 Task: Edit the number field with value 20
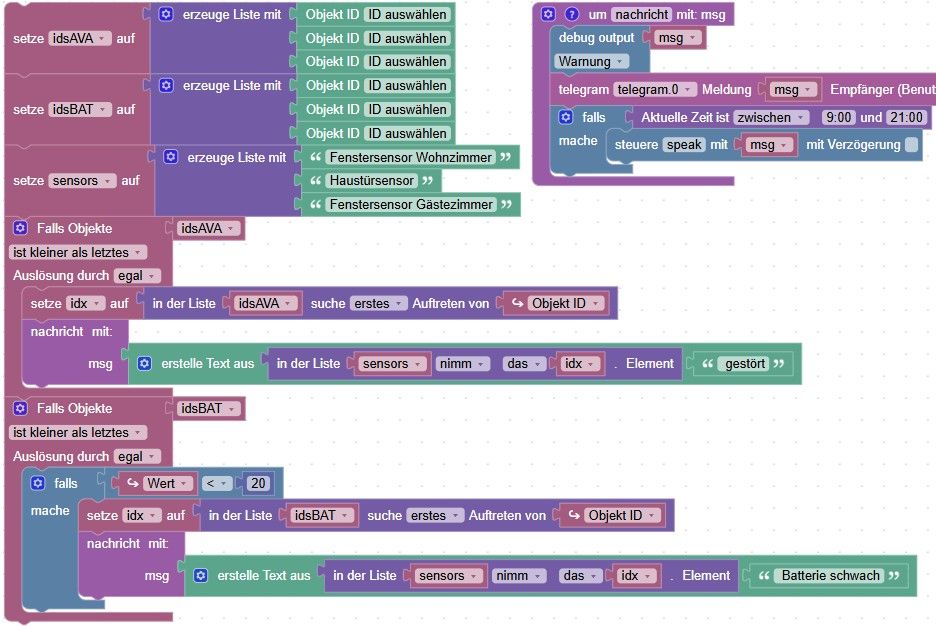258,483
